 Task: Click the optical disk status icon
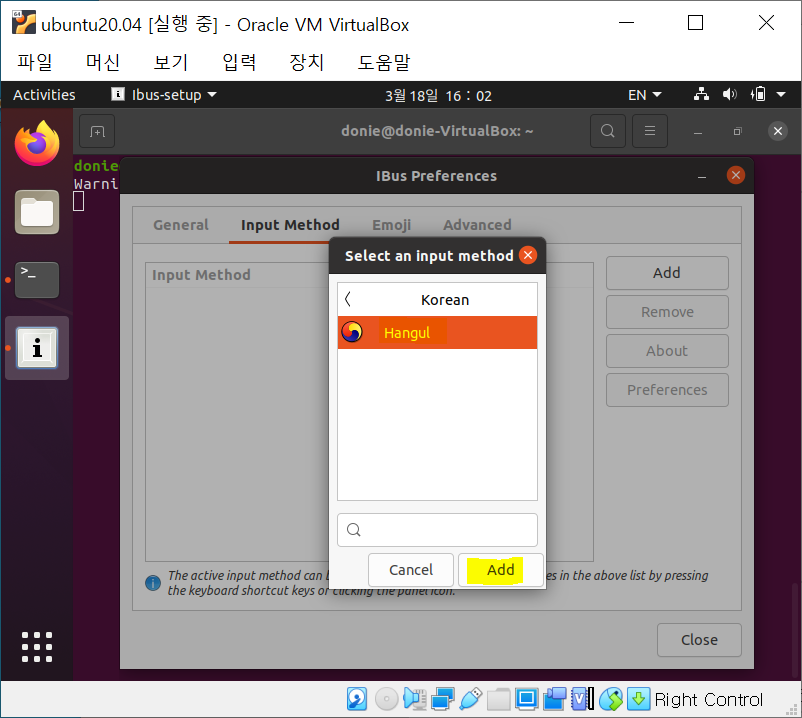click(x=386, y=699)
